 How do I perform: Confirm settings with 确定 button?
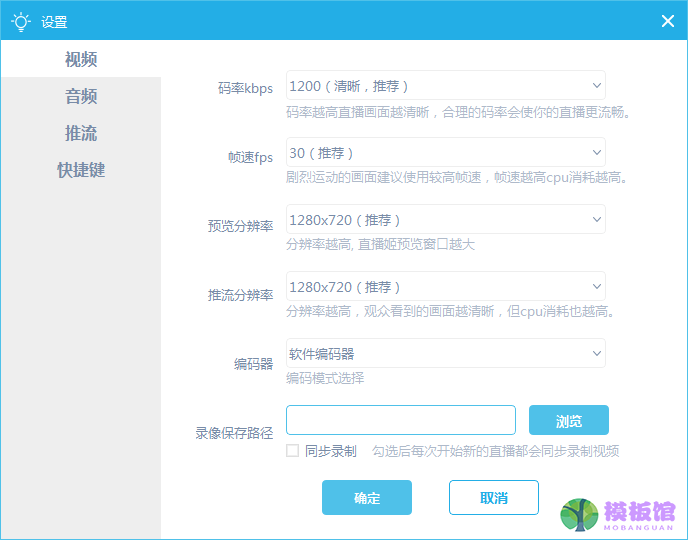coord(367,497)
